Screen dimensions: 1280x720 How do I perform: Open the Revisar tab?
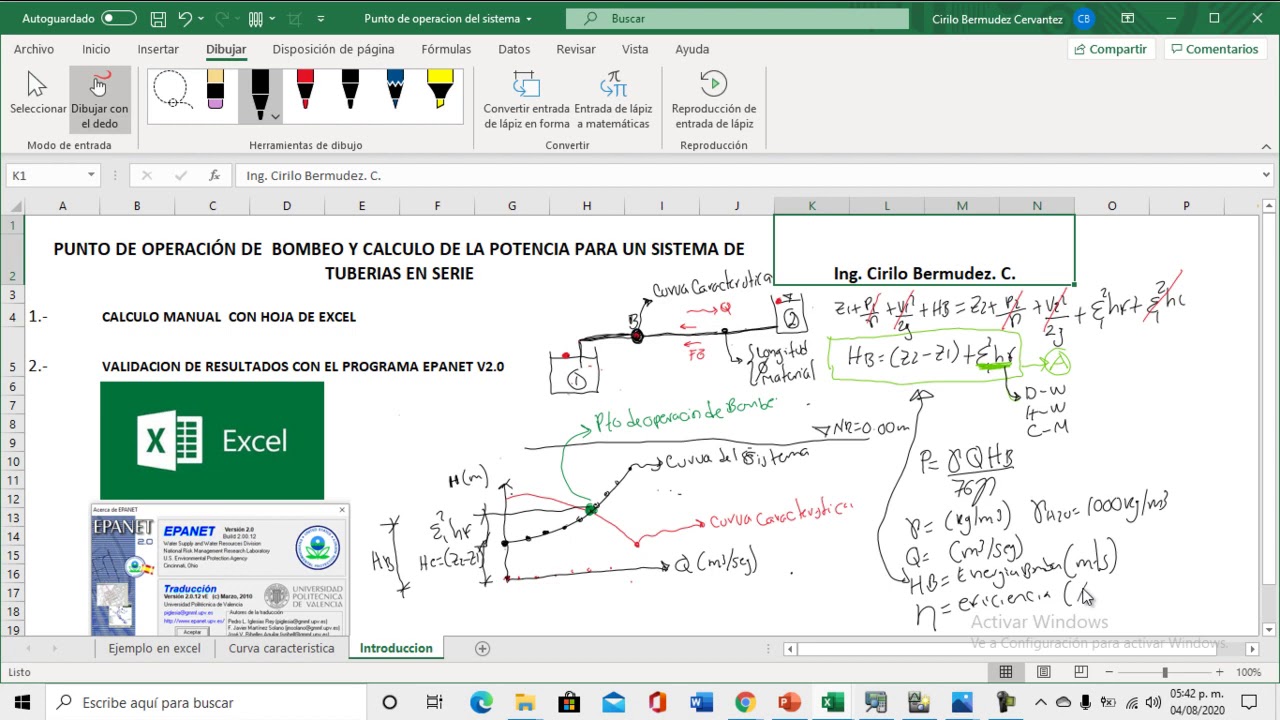click(x=576, y=49)
